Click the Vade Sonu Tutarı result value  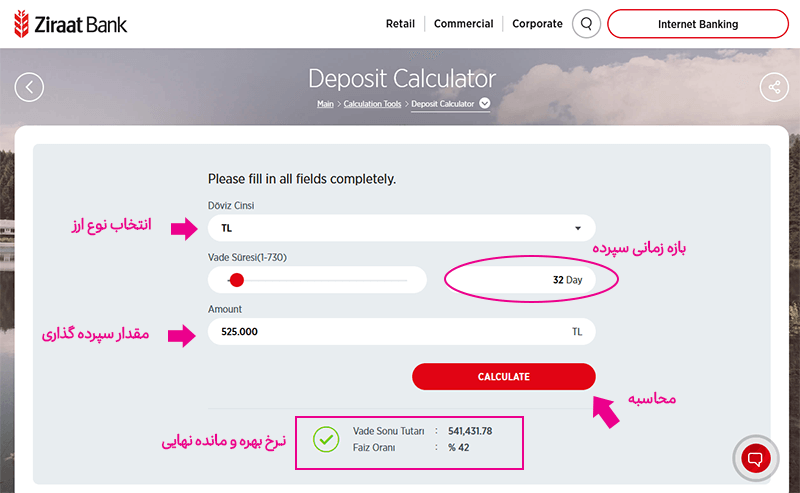[470, 431]
